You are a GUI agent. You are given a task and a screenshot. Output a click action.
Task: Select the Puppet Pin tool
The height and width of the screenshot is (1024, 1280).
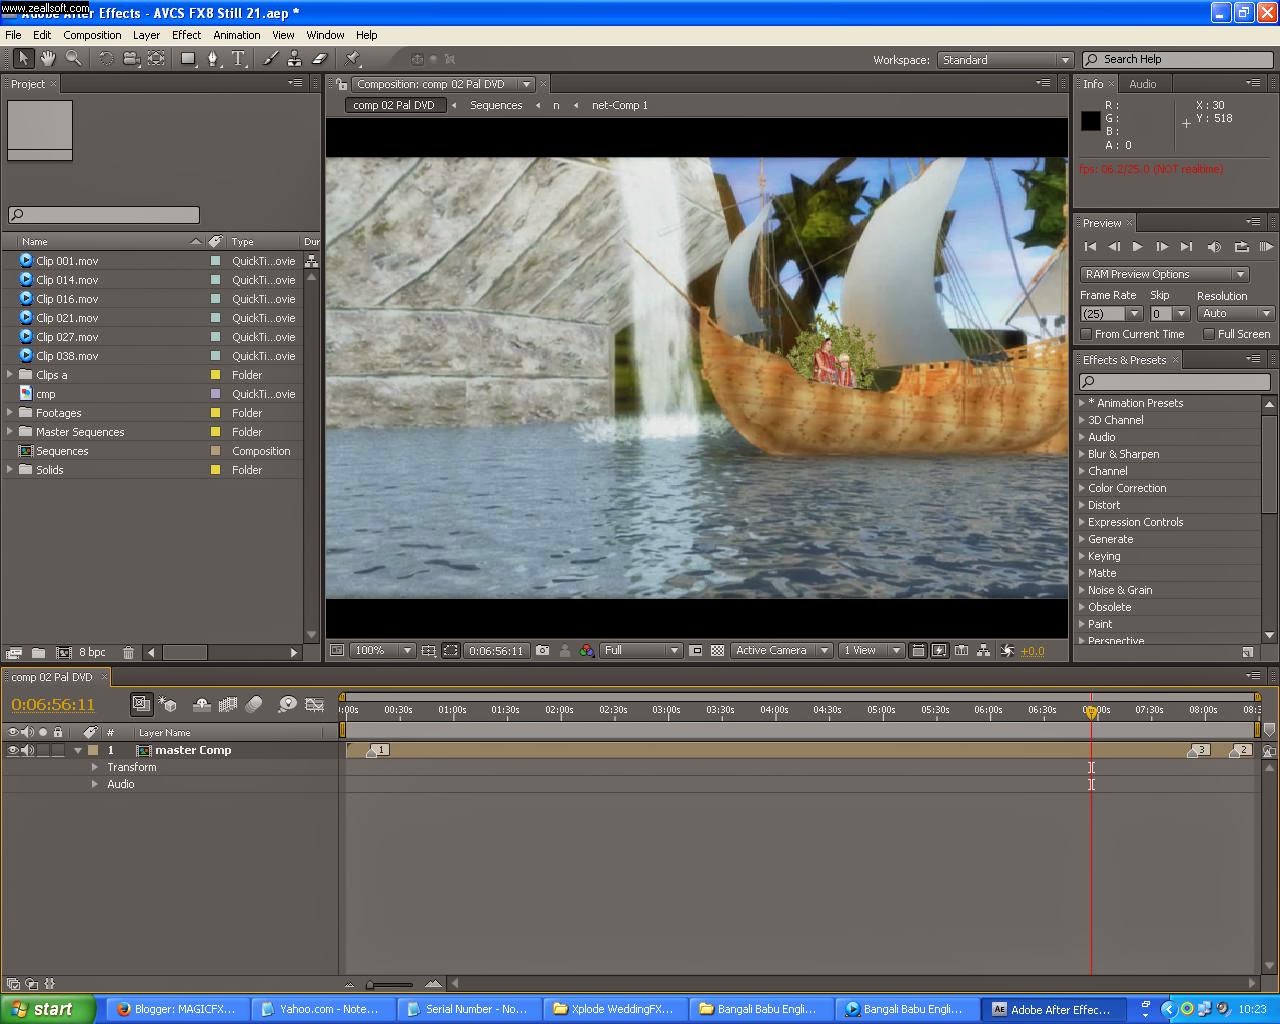click(353, 59)
